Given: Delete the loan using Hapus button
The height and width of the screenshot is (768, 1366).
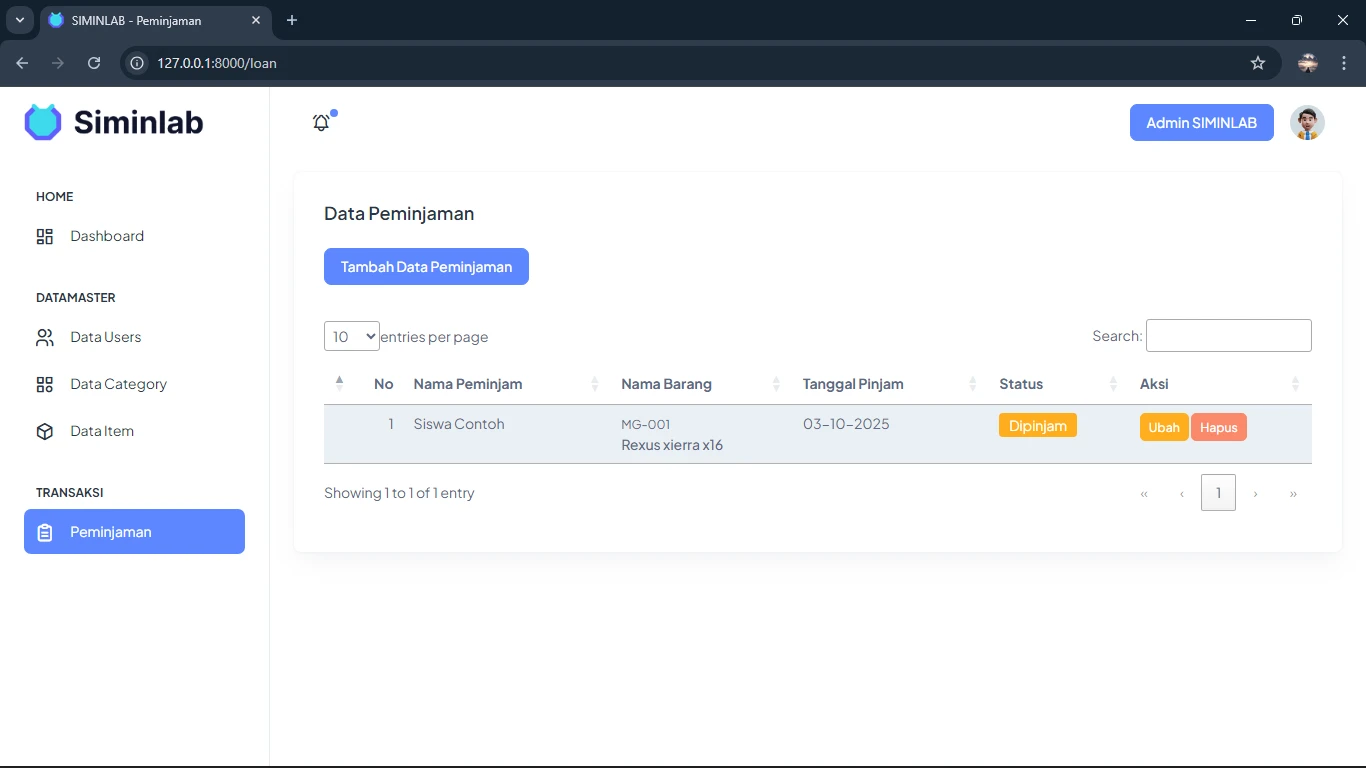Looking at the screenshot, I should tap(1218, 427).
